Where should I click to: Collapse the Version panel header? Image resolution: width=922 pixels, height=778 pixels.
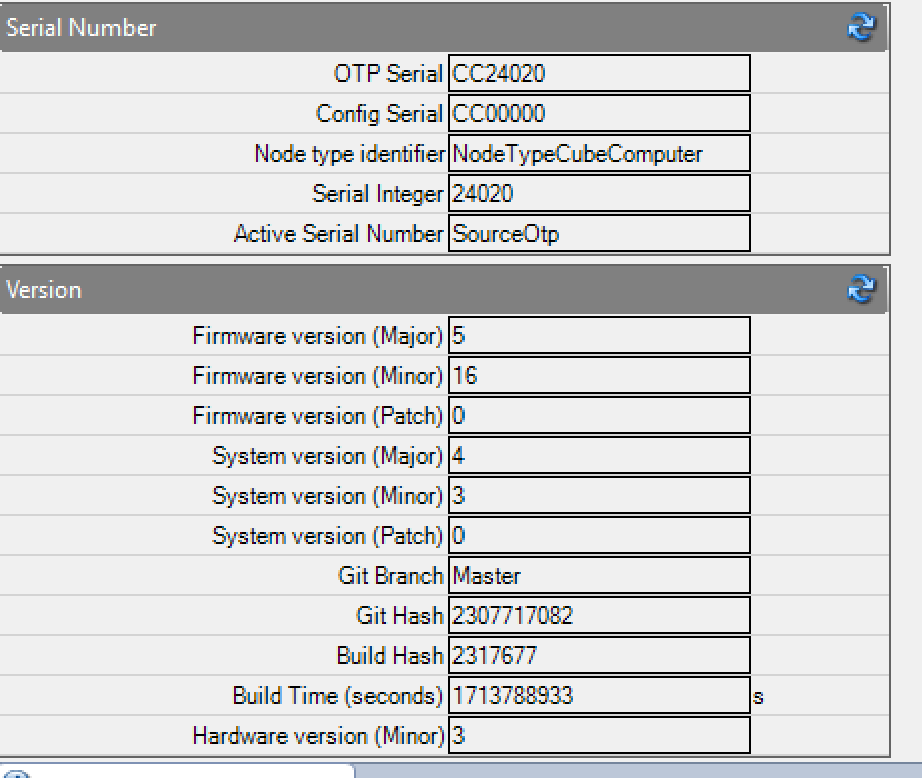coord(400,290)
